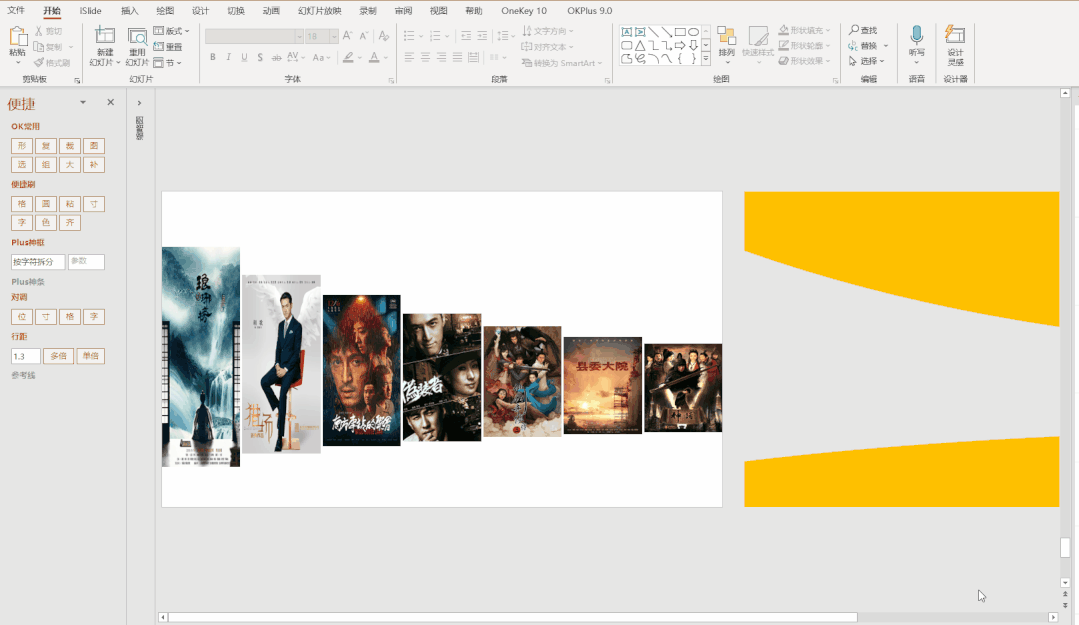
Task: Click the 复制 (Copy) icon
Action: [x=39, y=47]
